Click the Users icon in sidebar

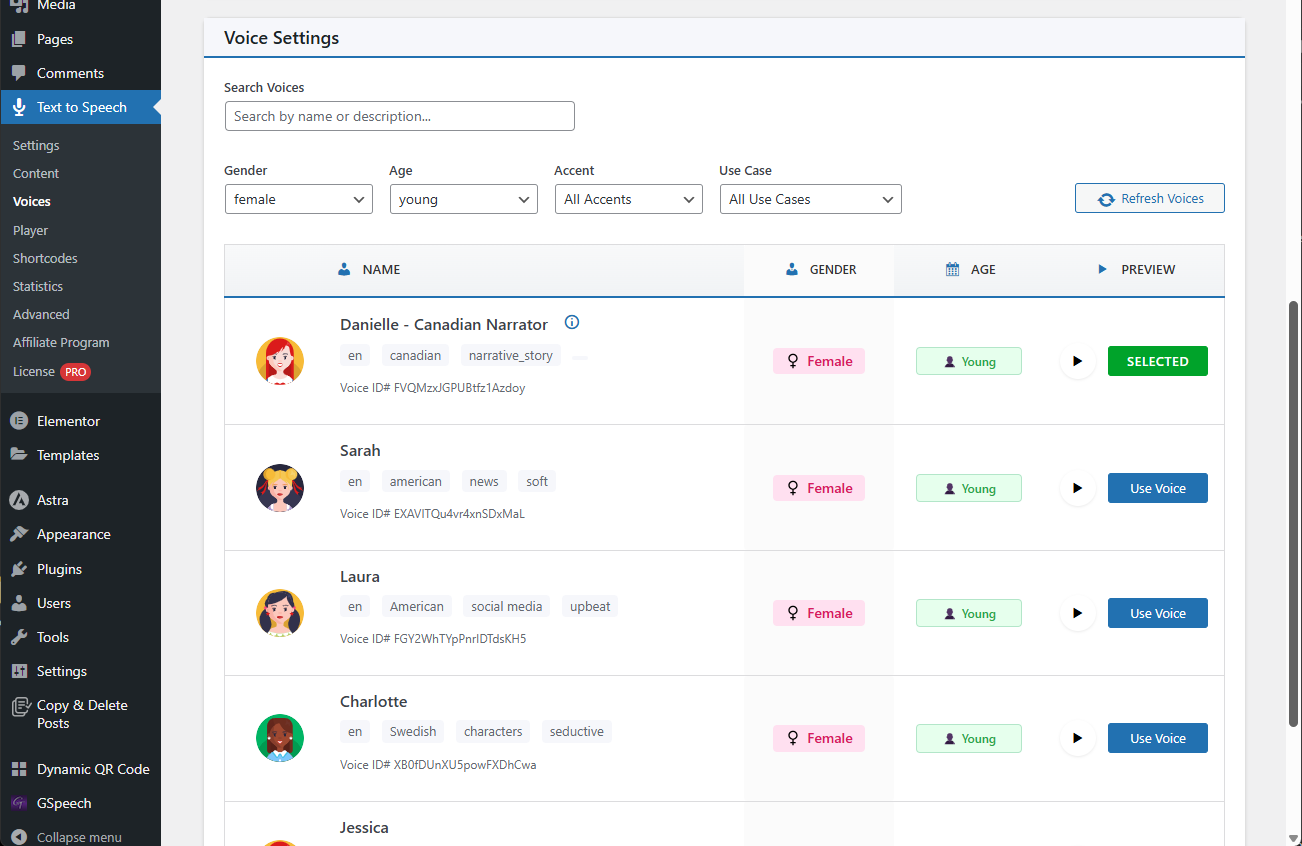tap(19, 603)
